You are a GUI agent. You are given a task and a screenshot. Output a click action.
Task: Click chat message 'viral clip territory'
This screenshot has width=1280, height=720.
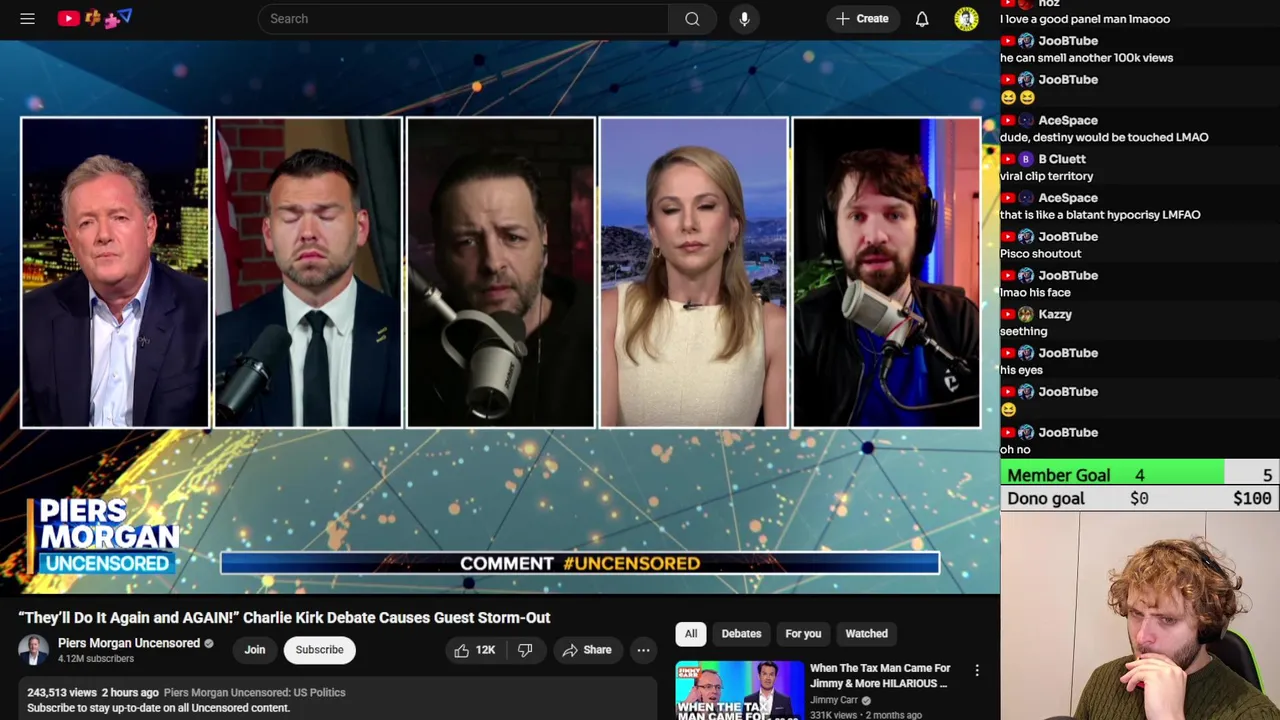(1046, 176)
